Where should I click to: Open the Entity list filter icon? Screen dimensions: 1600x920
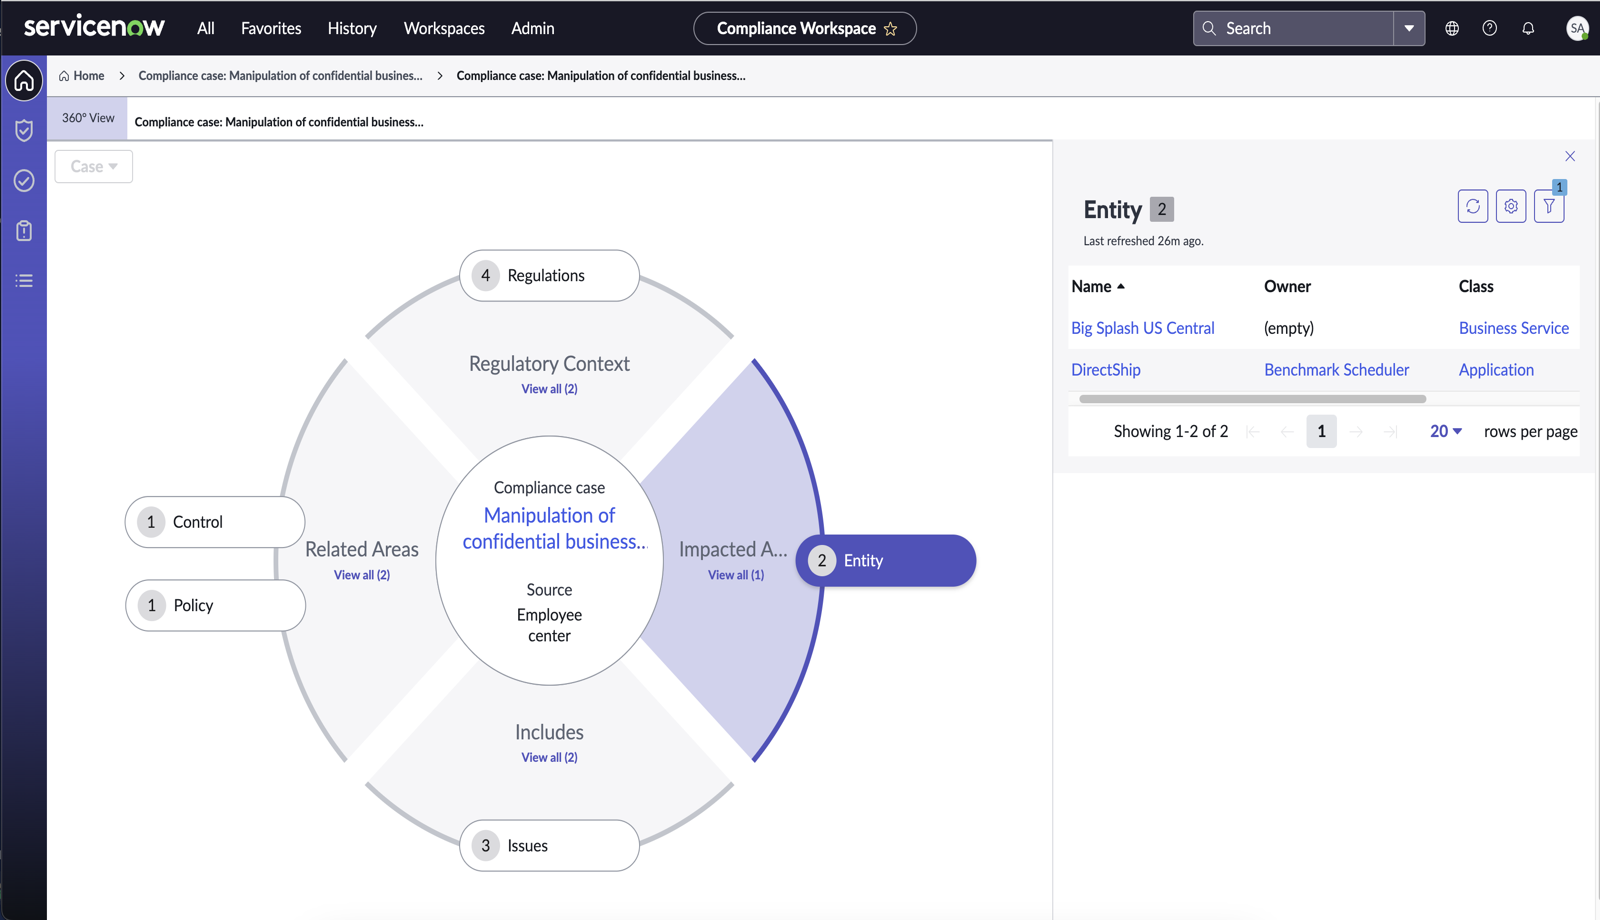pos(1549,206)
